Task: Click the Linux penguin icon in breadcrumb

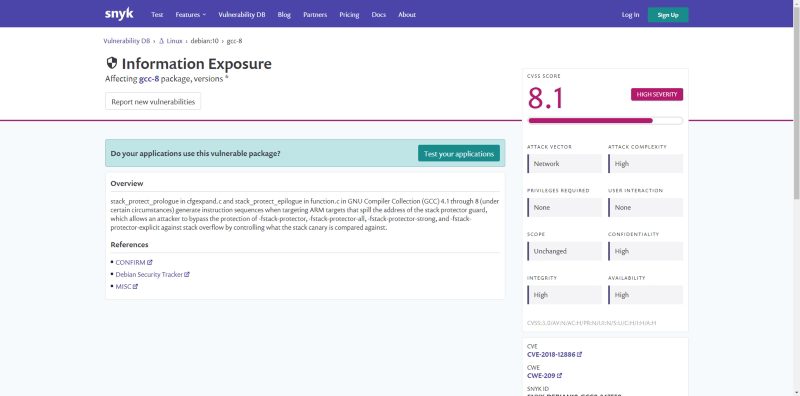Action: (161, 41)
